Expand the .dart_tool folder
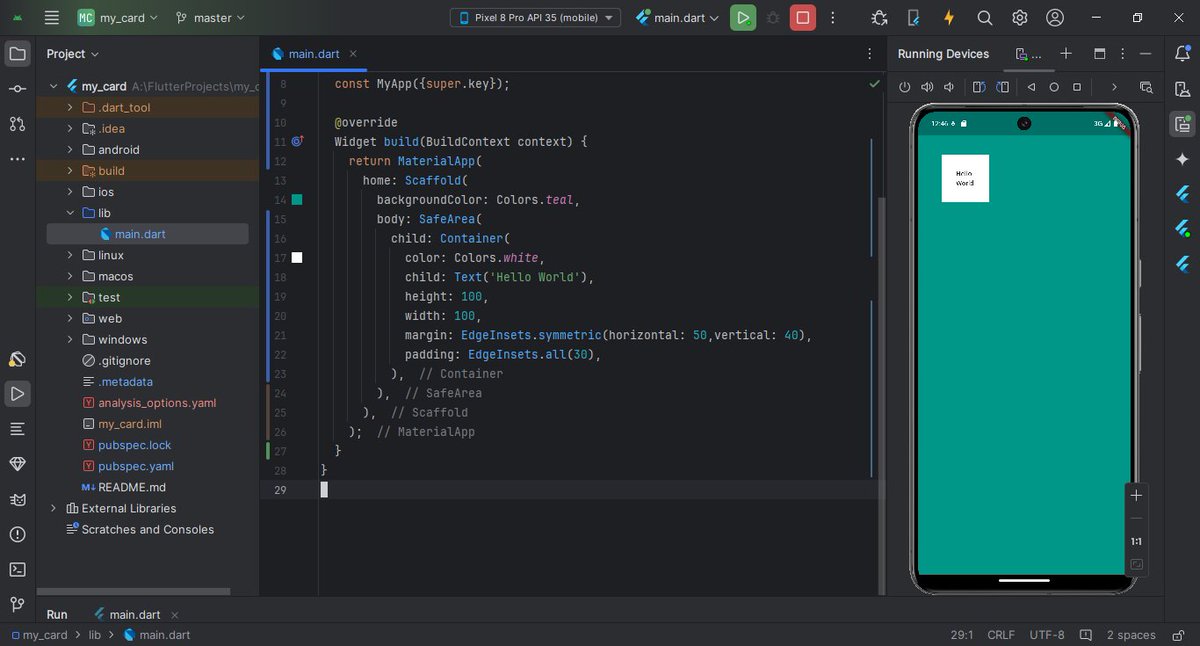 [x=70, y=108]
